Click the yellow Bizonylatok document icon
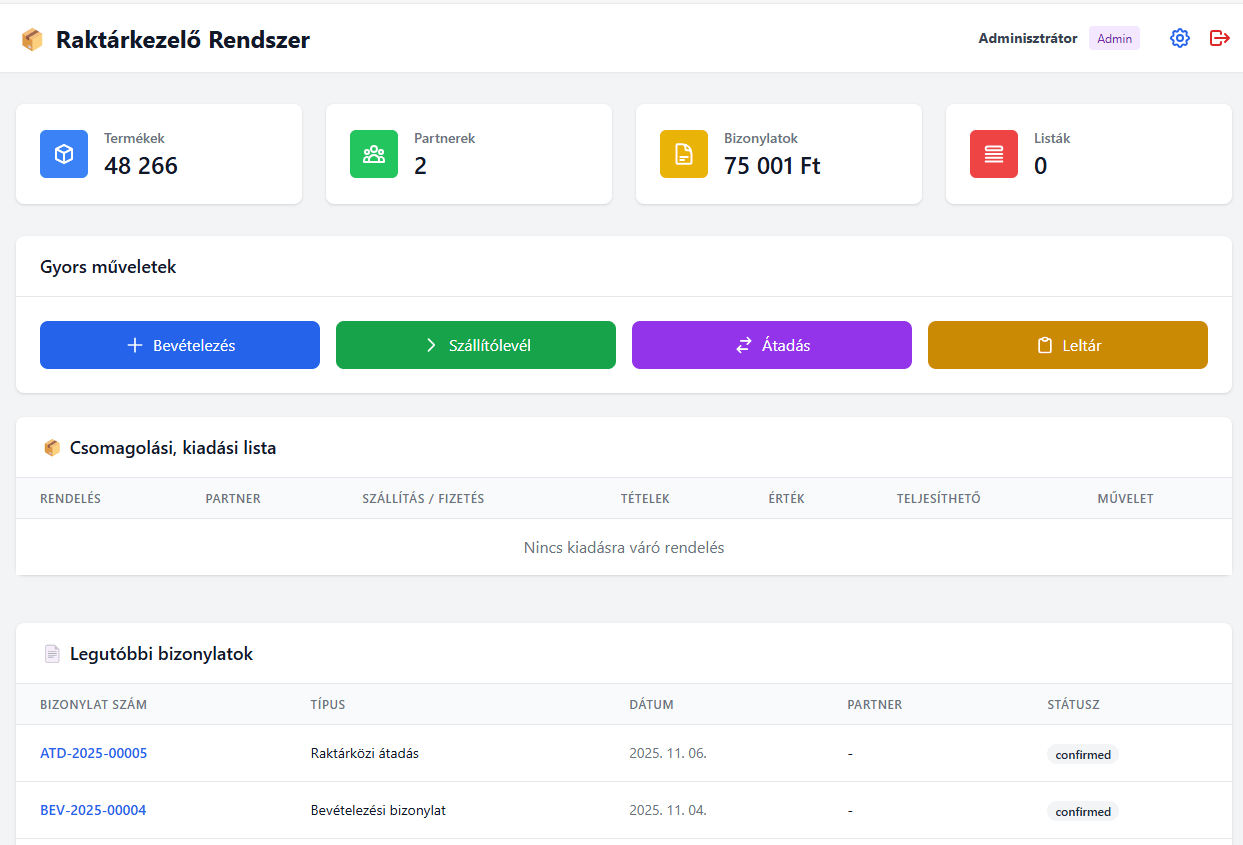The image size is (1243, 845). click(684, 154)
